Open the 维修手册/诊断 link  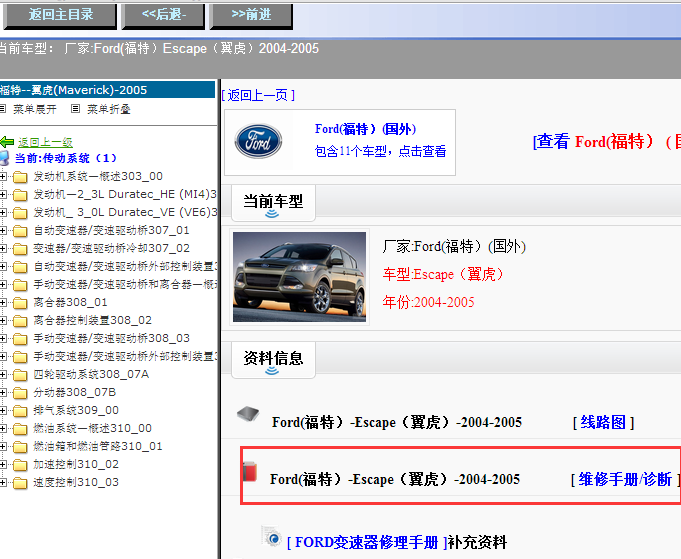click(625, 479)
